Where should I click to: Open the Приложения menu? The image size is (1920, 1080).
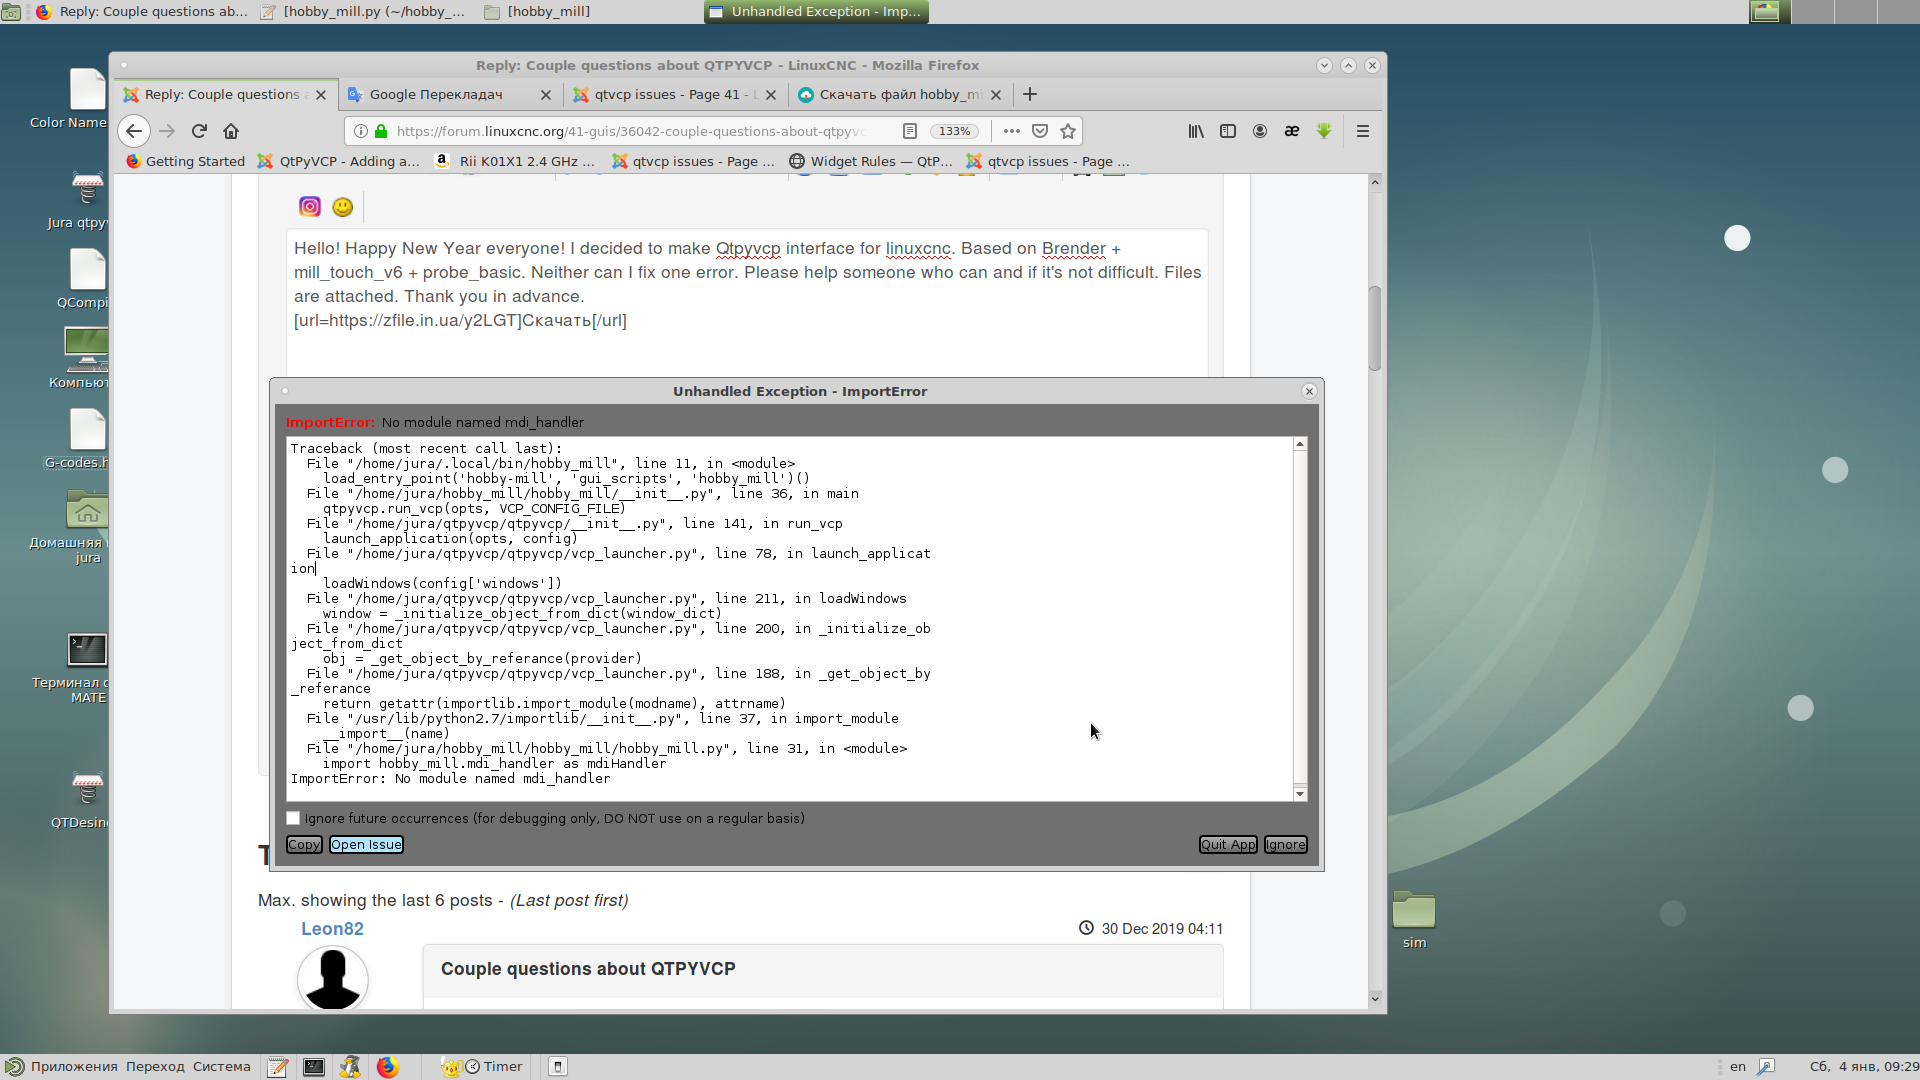[x=74, y=1067]
